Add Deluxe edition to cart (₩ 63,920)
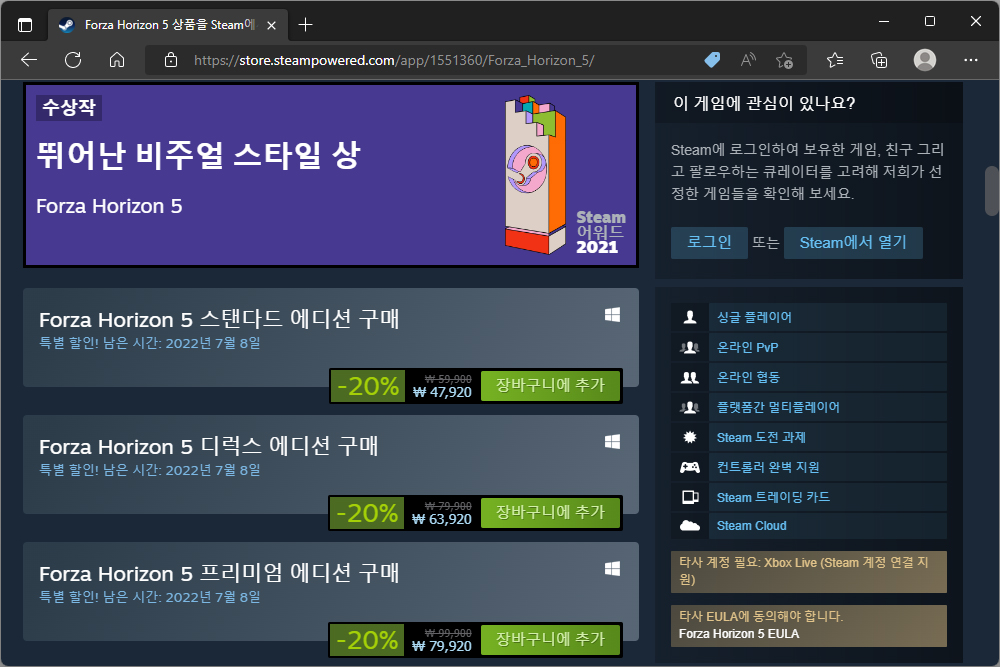Image resolution: width=1000 pixels, height=667 pixels. (550, 512)
